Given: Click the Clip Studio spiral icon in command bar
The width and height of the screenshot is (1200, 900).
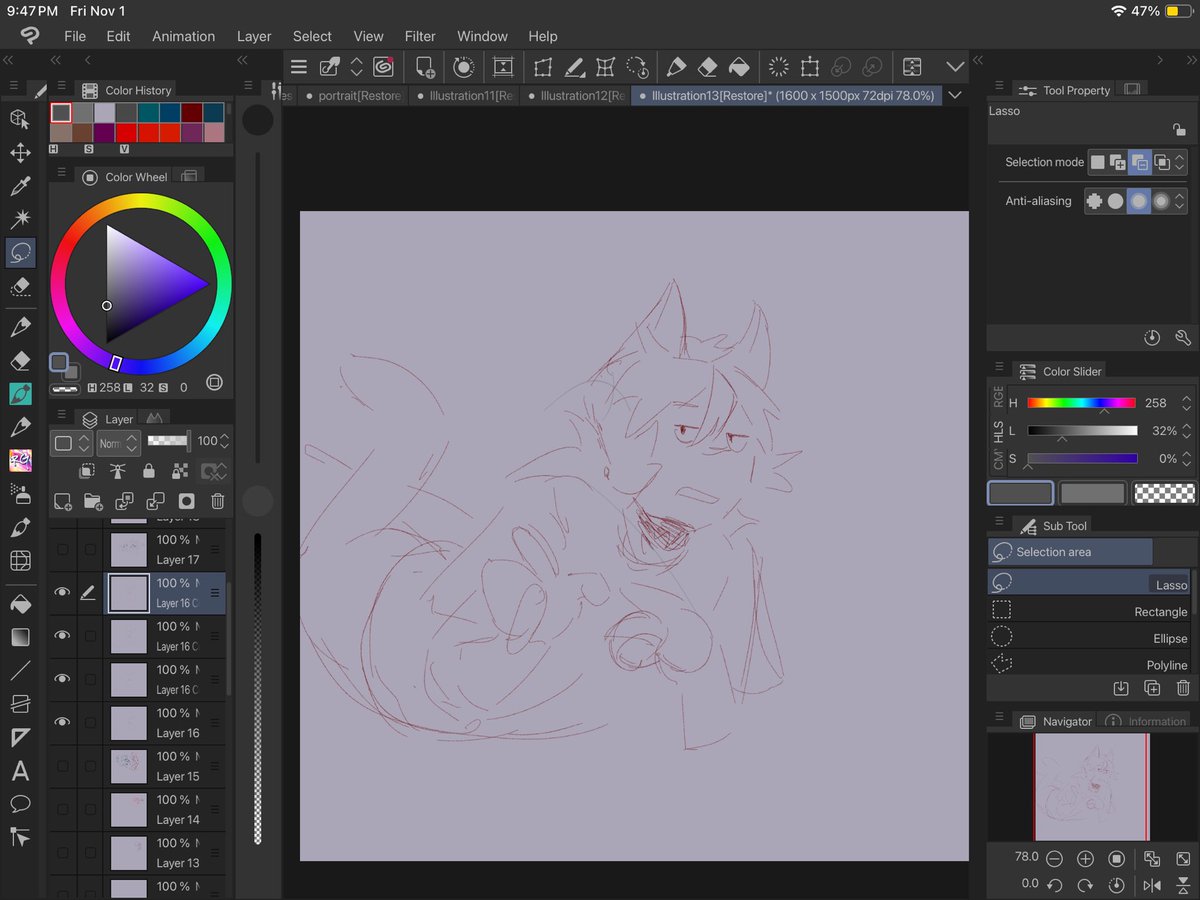Looking at the screenshot, I should click(x=383, y=67).
